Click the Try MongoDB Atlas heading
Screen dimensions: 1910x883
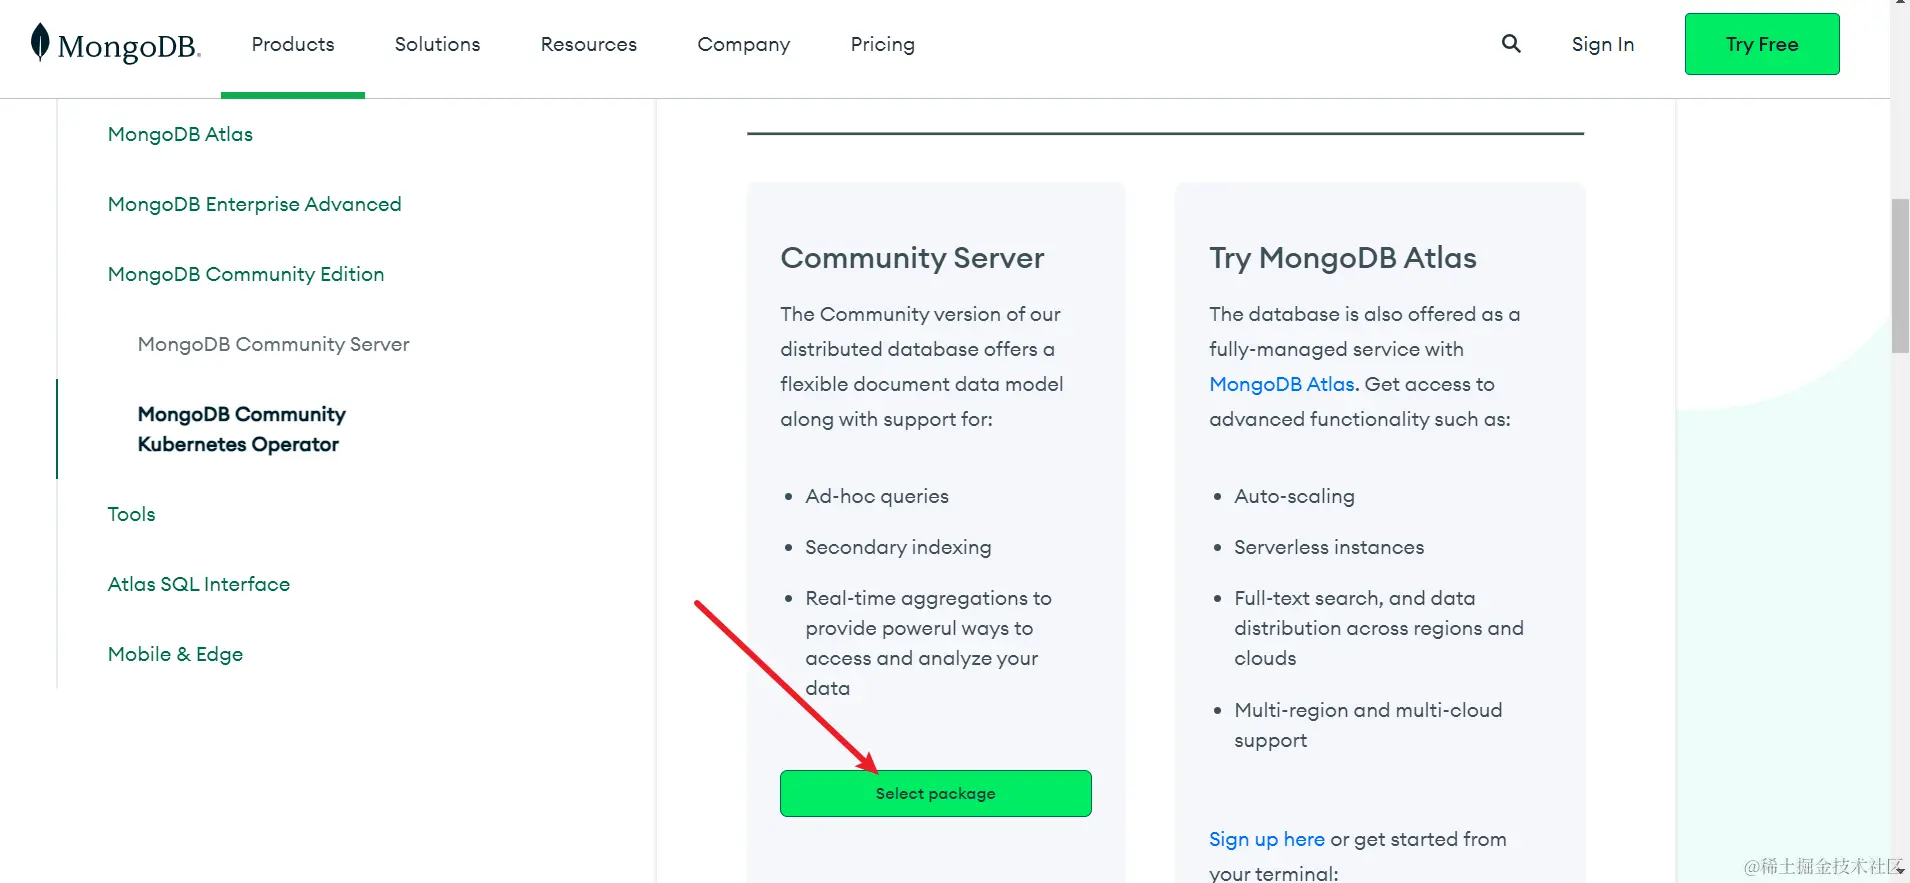tap(1343, 258)
